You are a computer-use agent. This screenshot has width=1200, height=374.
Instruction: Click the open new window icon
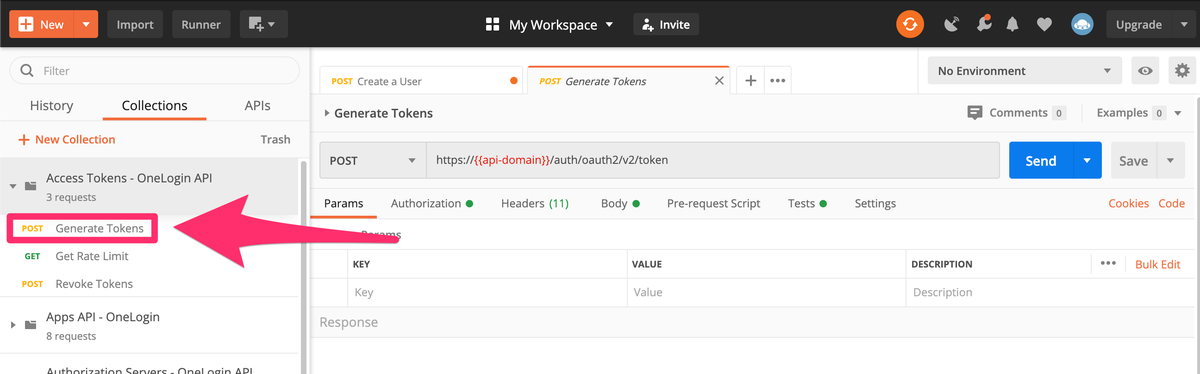(x=264, y=24)
